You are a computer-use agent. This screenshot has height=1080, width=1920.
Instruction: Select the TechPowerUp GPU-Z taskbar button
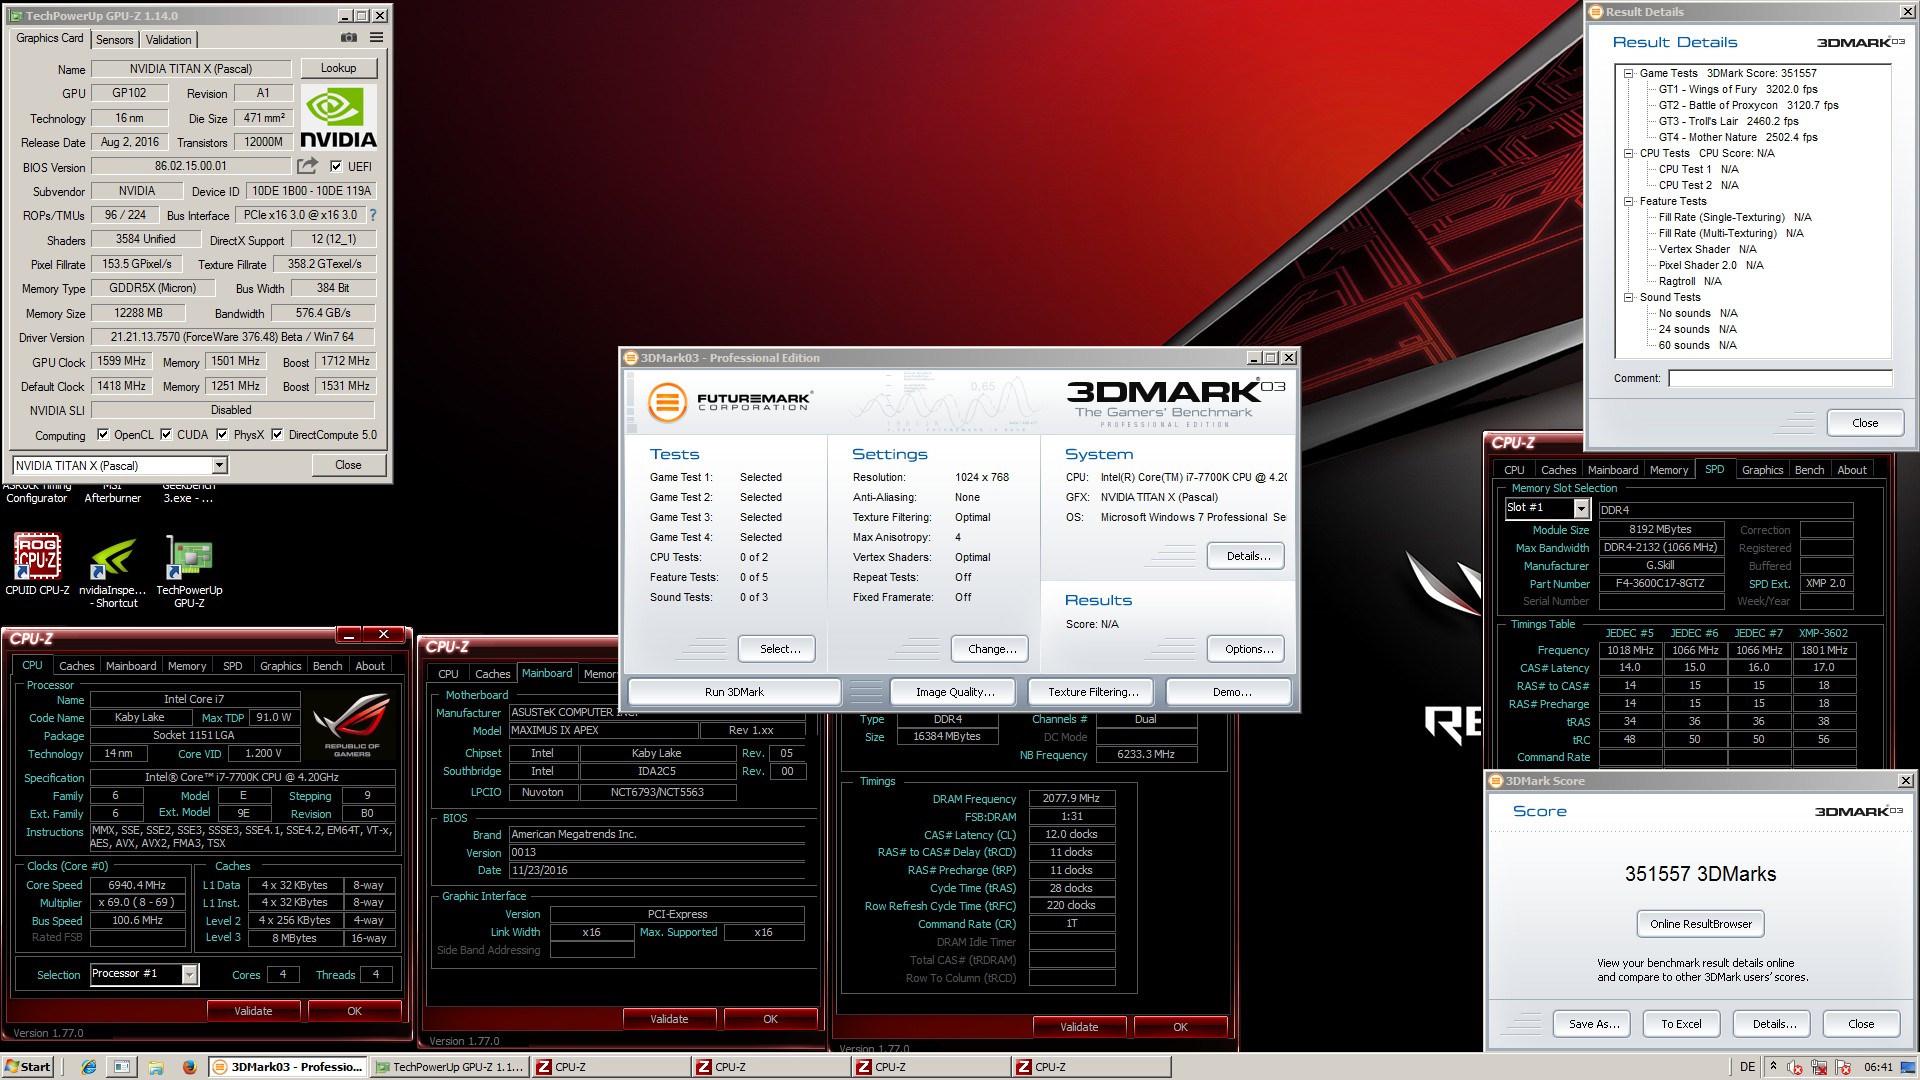tap(448, 1067)
